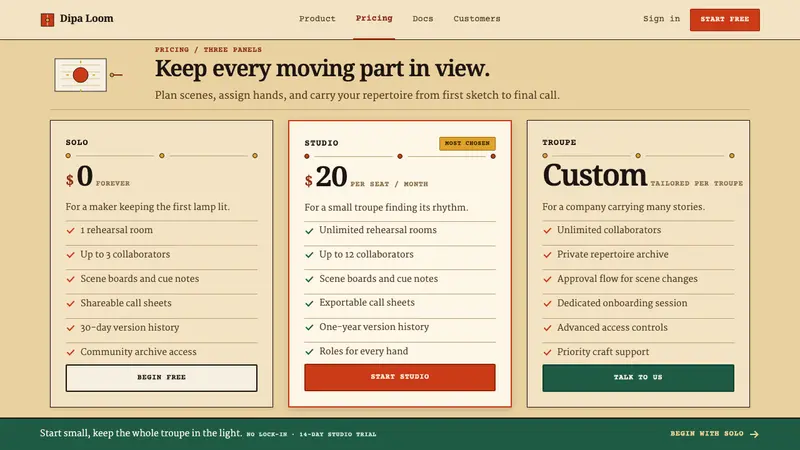
Task: Click 'PER SEAT / MONTH' label
Action: [389, 184]
